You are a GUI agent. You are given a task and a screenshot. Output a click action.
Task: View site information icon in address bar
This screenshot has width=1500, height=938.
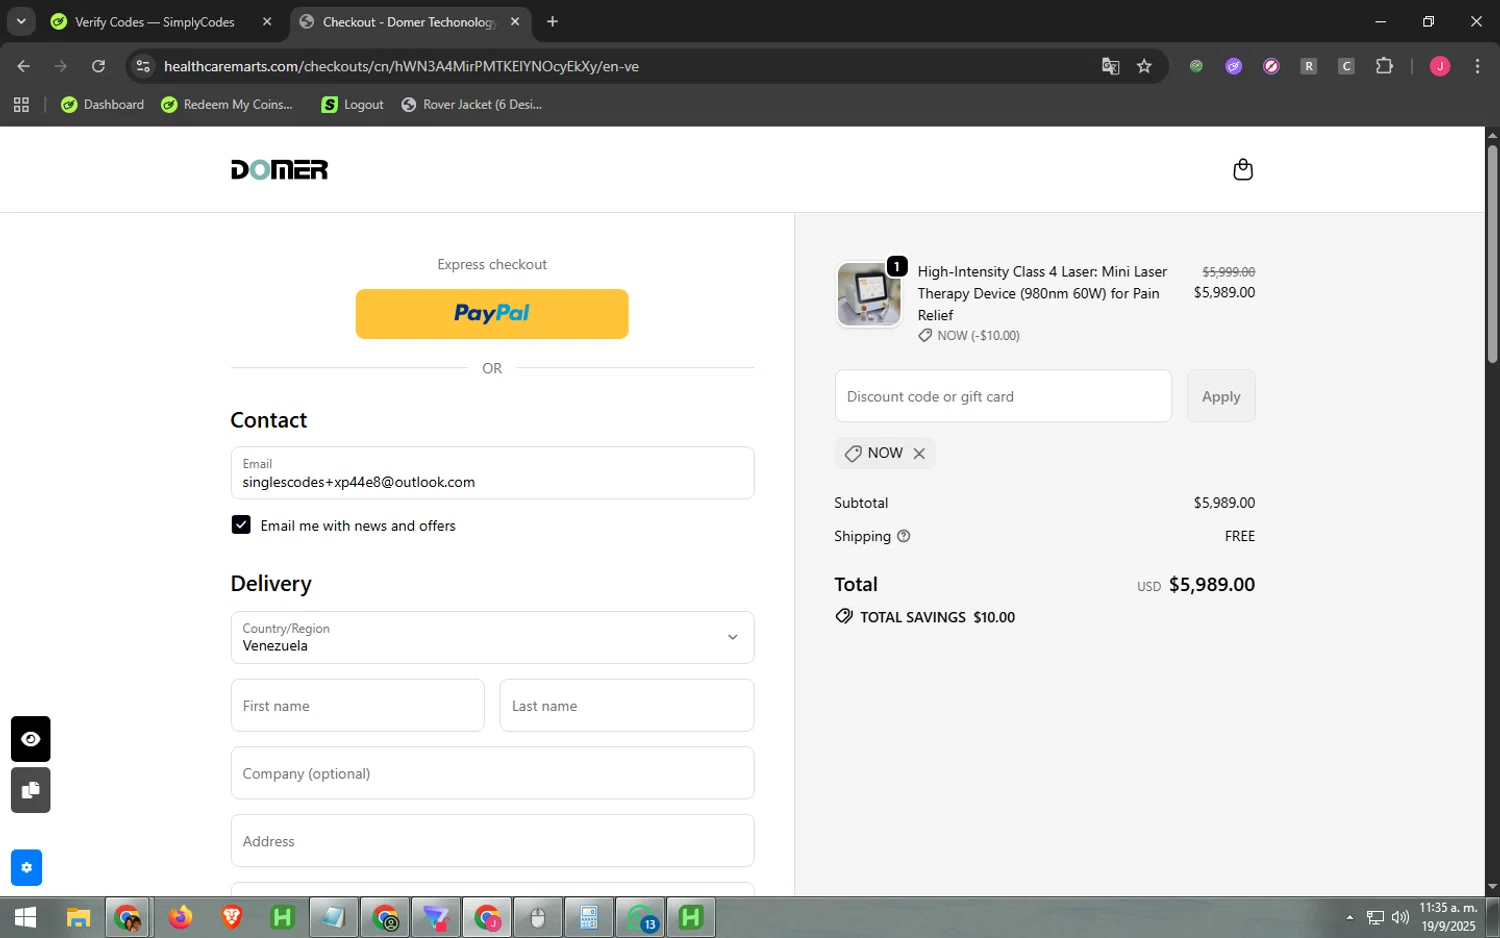143,66
